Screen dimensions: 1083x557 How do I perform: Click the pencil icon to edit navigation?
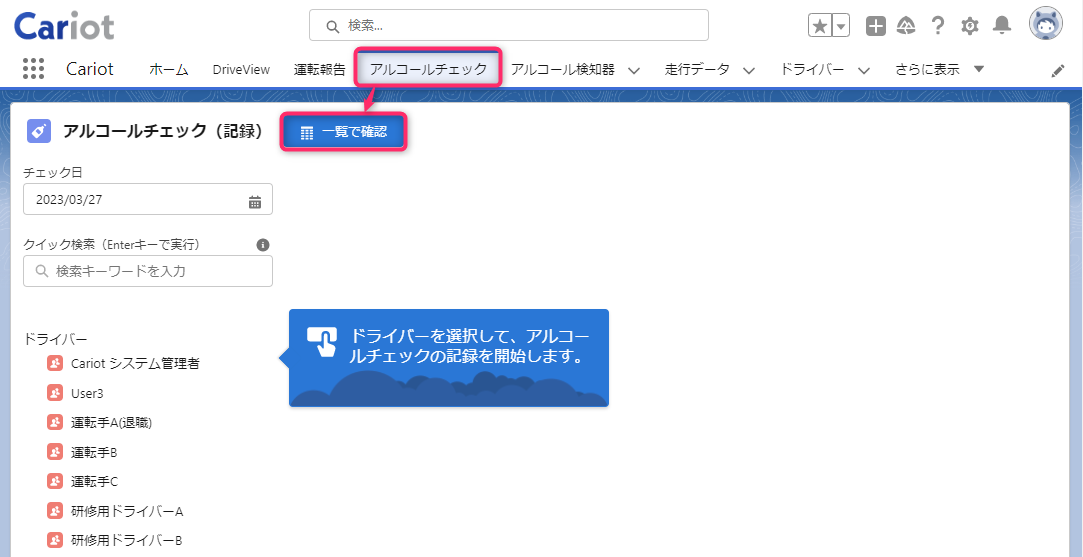(1057, 70)
